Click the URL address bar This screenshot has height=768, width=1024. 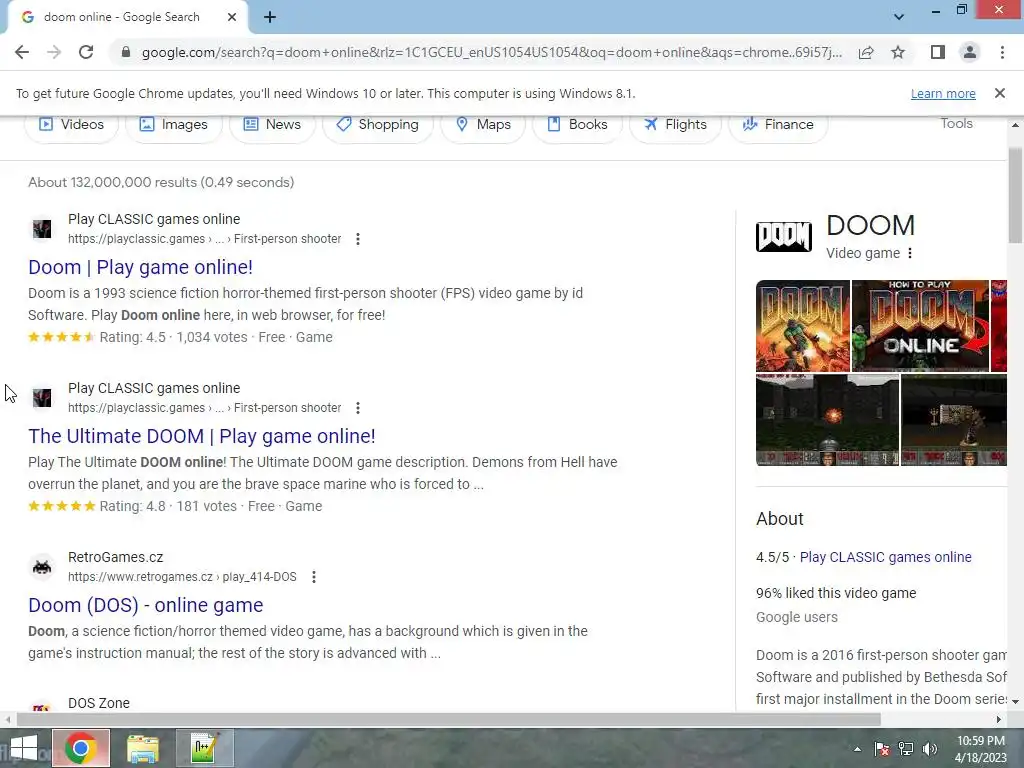[491, 52]
